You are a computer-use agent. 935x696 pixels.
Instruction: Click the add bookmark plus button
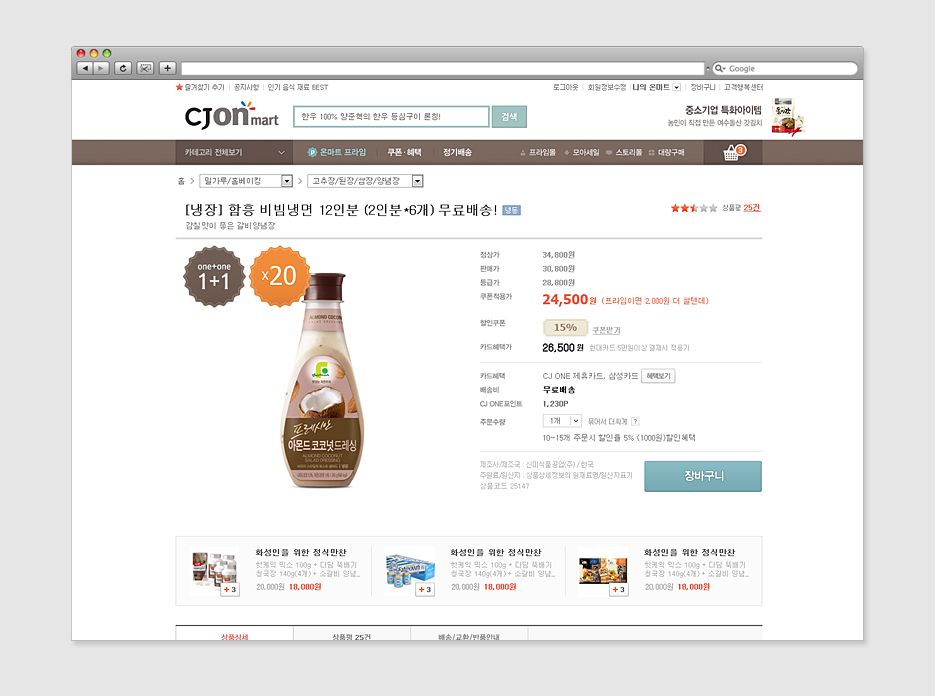[x=168, y=68]
